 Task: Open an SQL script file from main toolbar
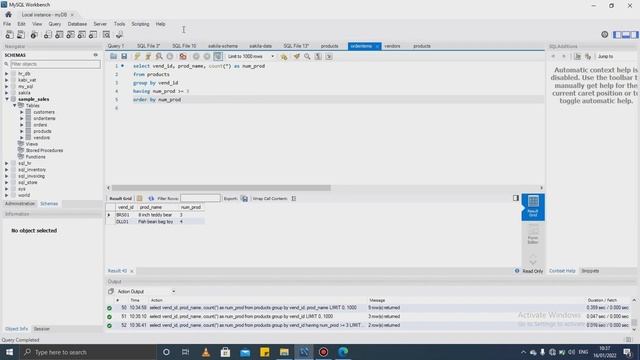coord(20,35)
